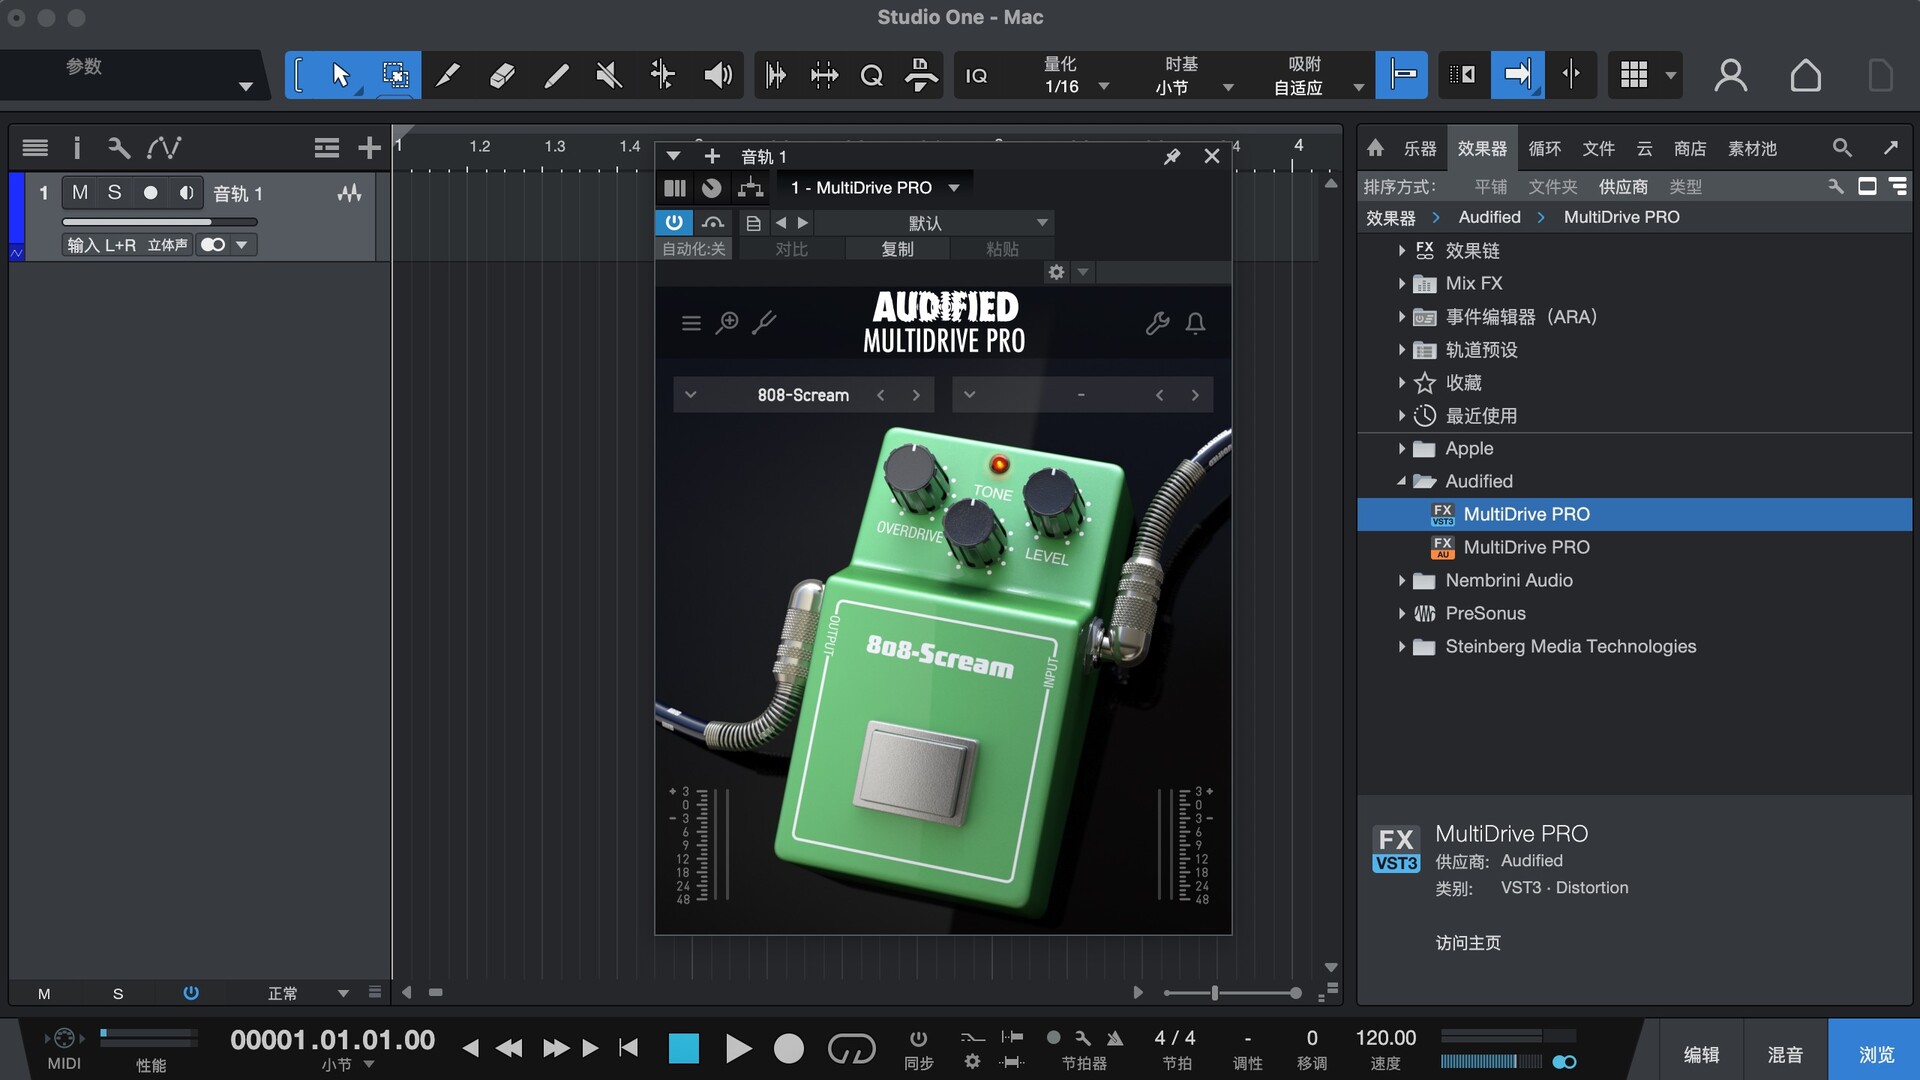Click the plugin pin icon
1920x1080 pixels.
coord(1172,157)
